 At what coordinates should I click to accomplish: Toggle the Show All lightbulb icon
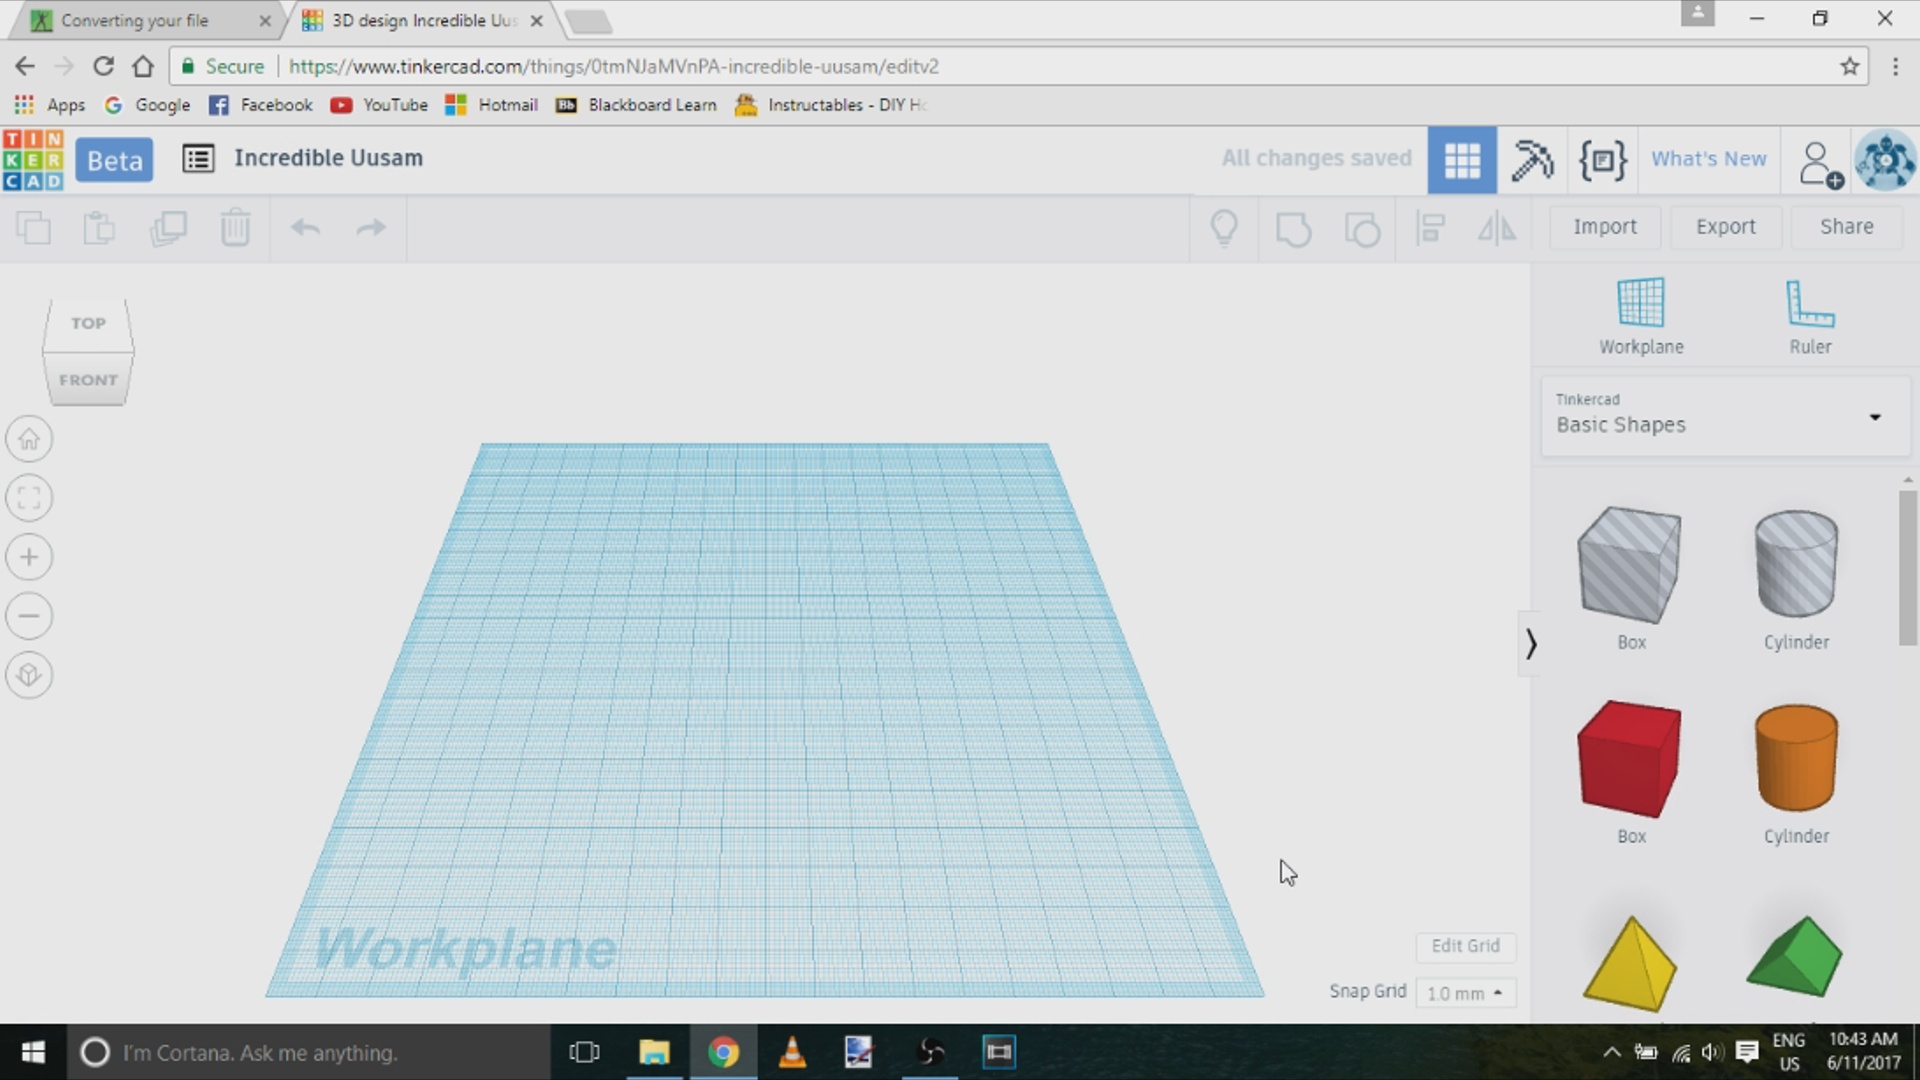pos(1224,228)
